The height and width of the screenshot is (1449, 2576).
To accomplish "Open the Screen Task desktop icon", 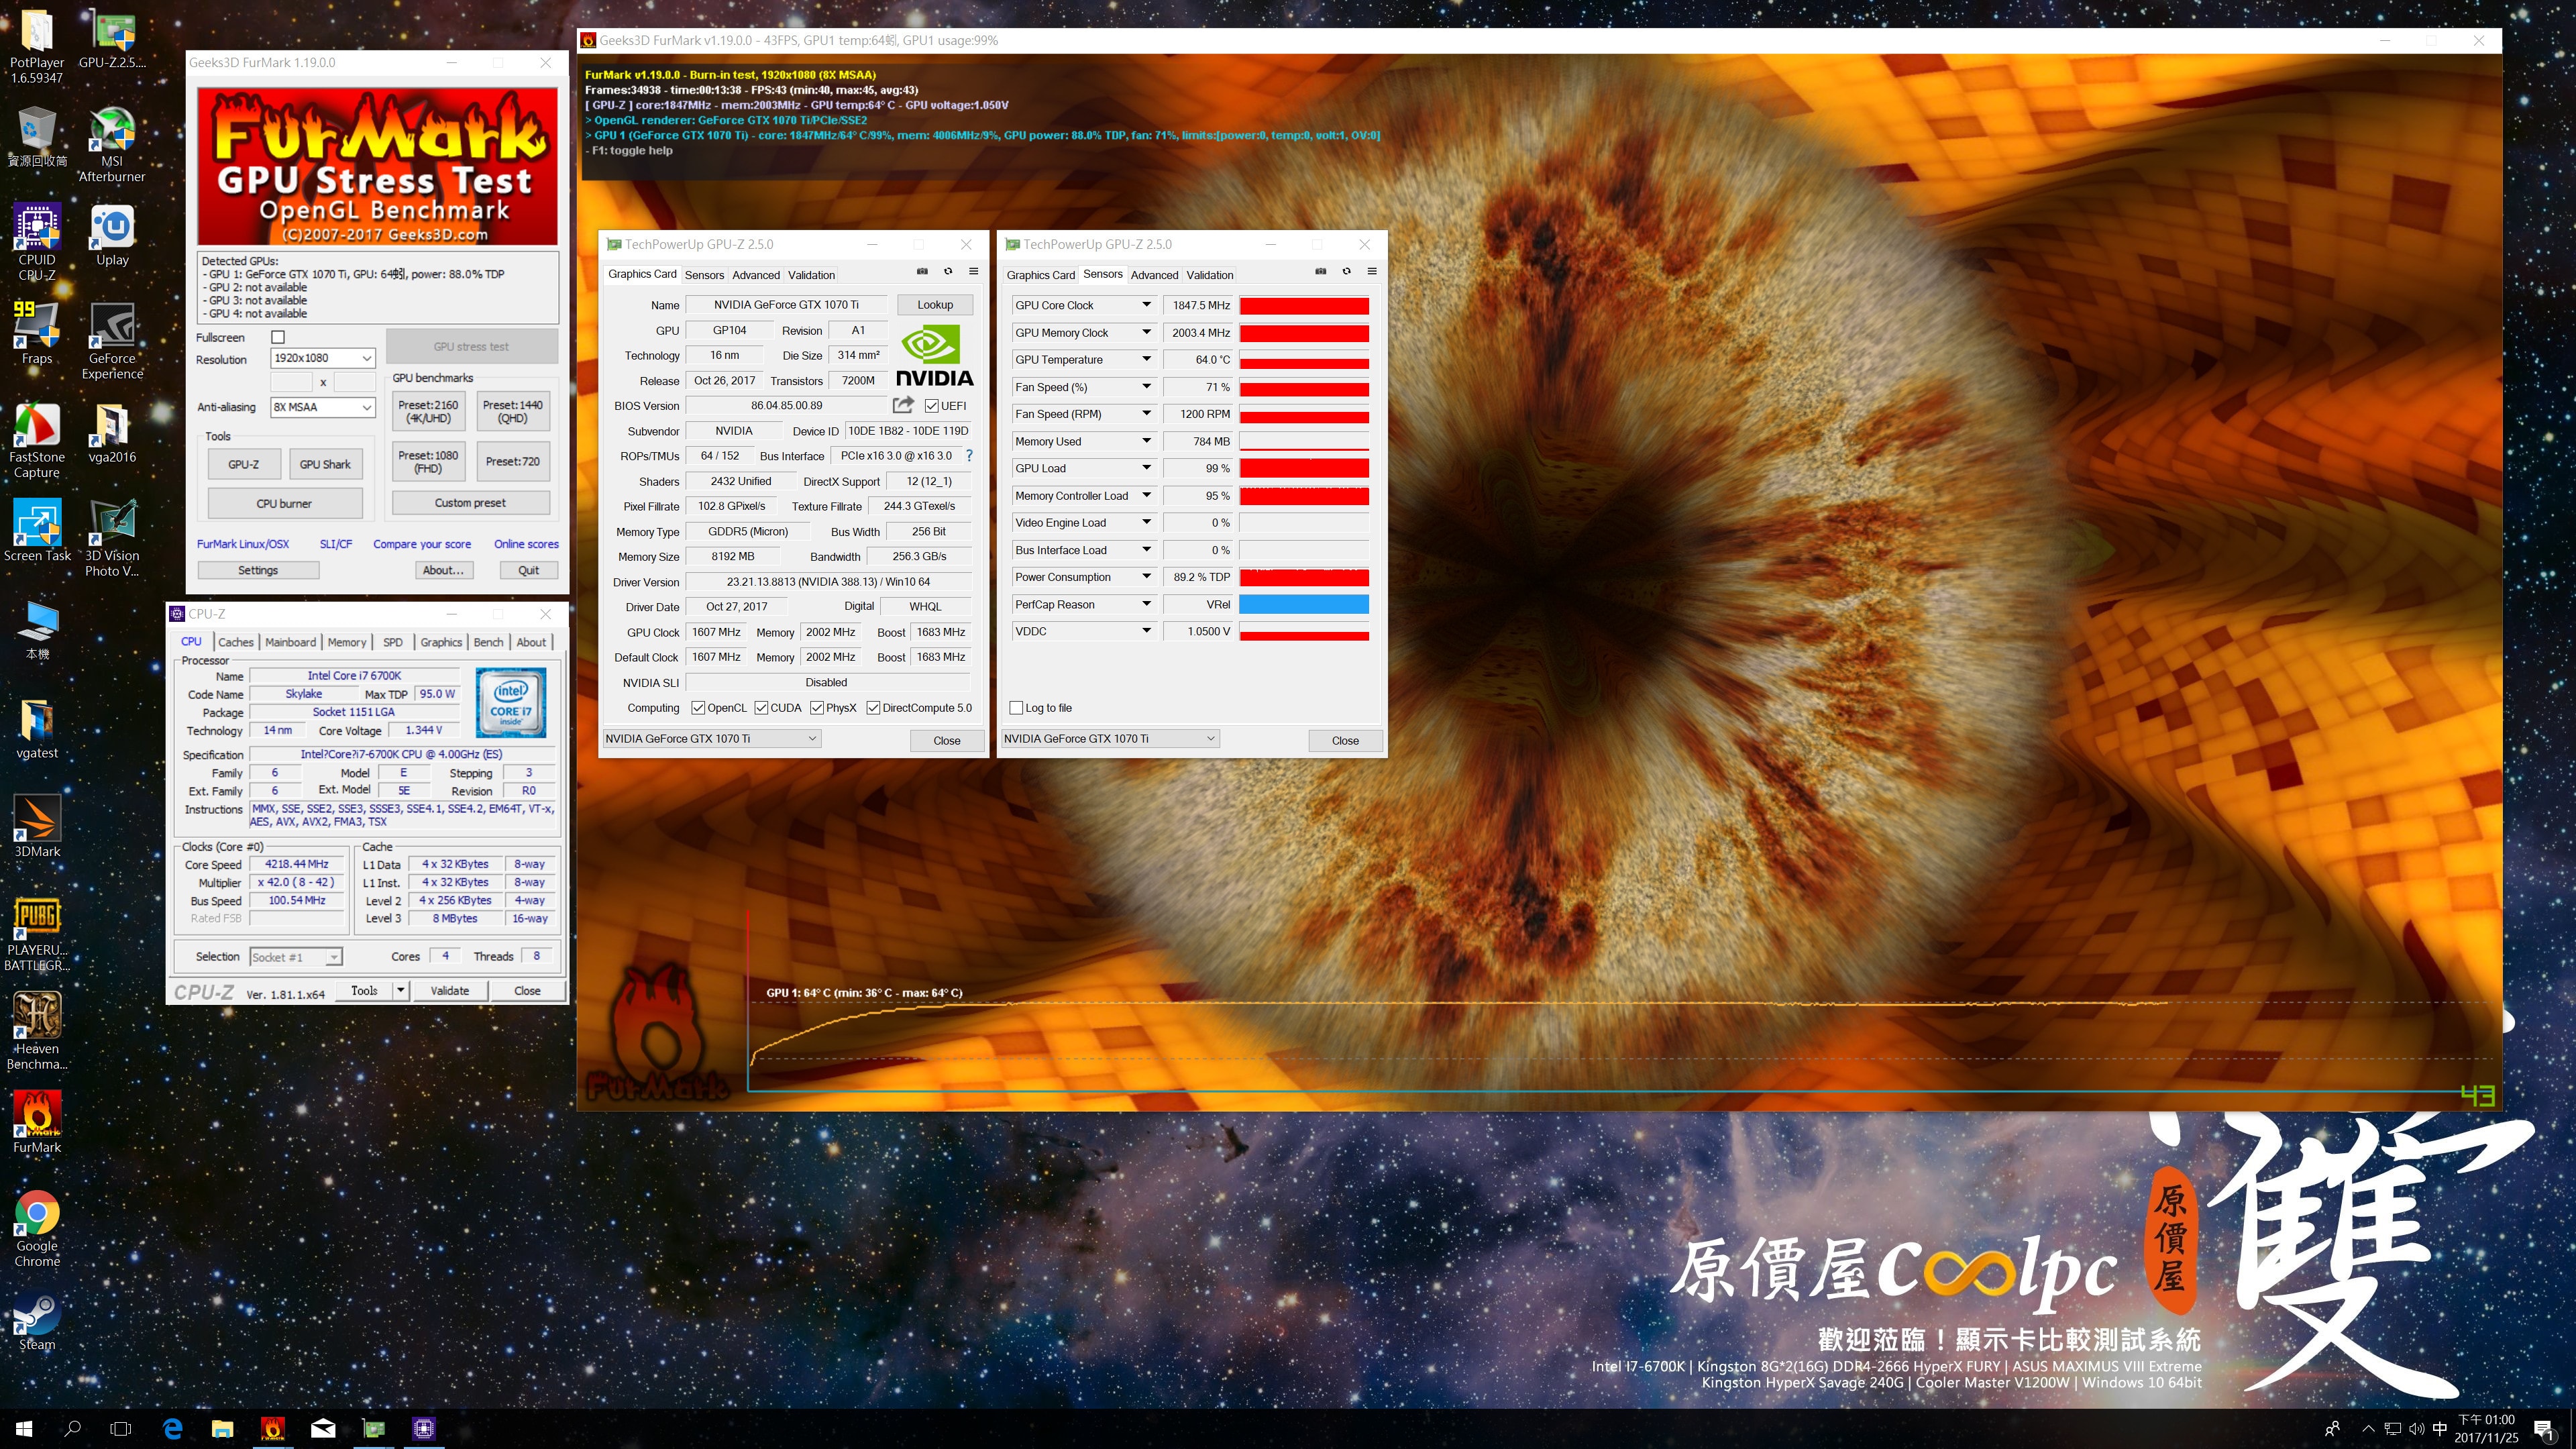I will (37, 531).
